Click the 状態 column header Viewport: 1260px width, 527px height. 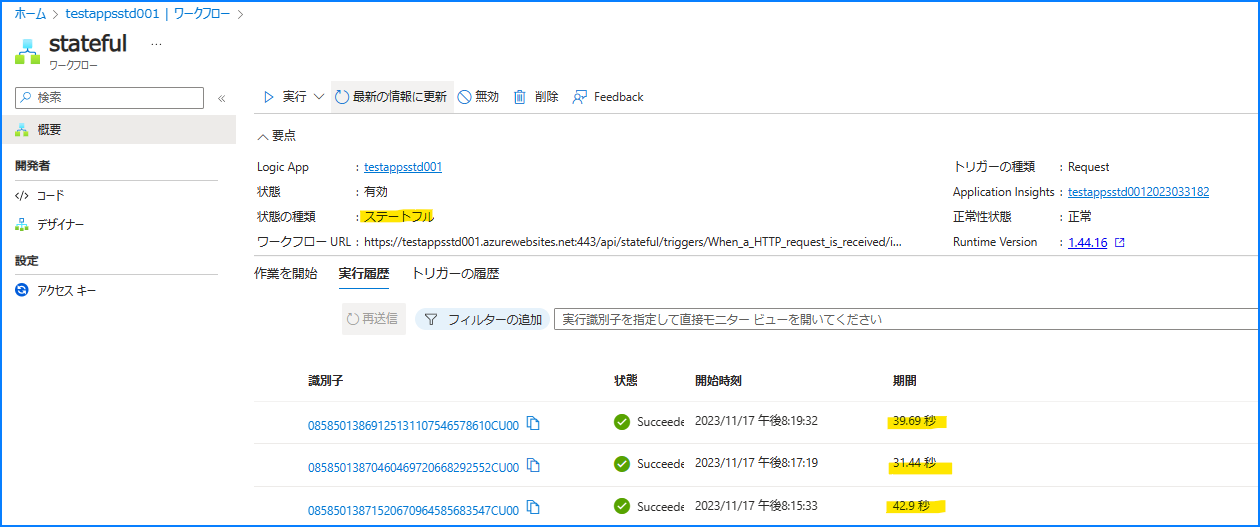tap(626, 381)
